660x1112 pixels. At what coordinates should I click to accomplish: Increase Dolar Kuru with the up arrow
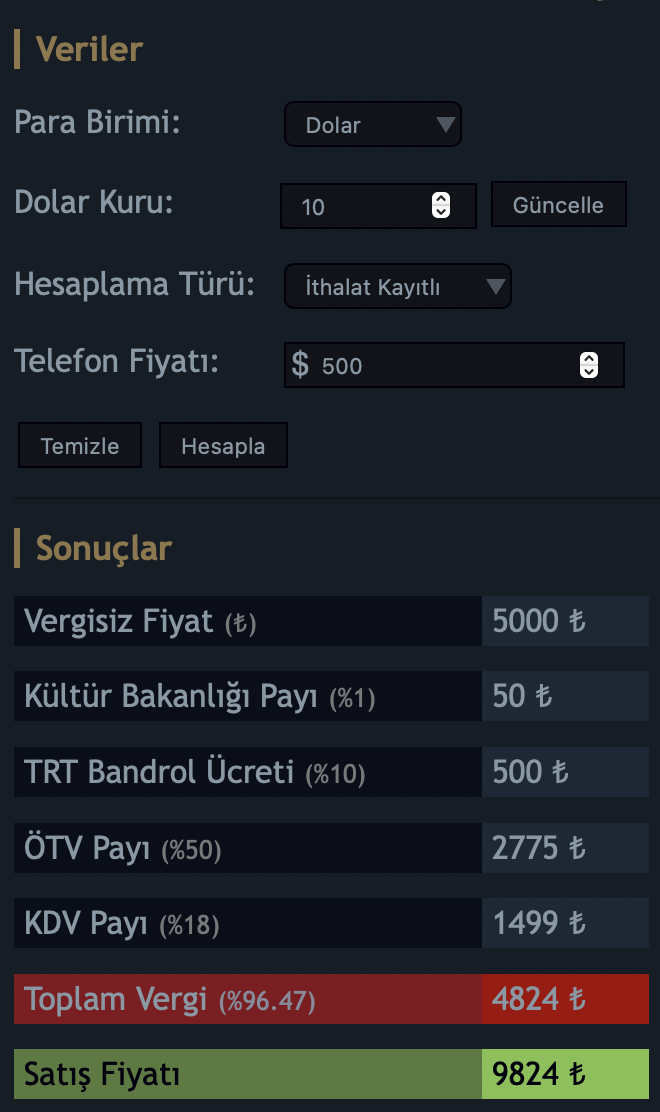pos(440,199)
